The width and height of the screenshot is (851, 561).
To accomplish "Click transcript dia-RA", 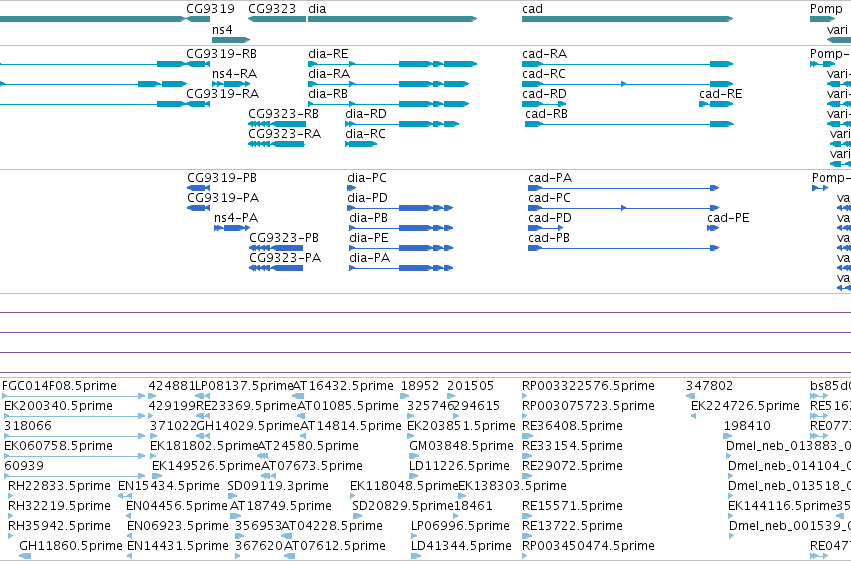I will click(389, 84).
